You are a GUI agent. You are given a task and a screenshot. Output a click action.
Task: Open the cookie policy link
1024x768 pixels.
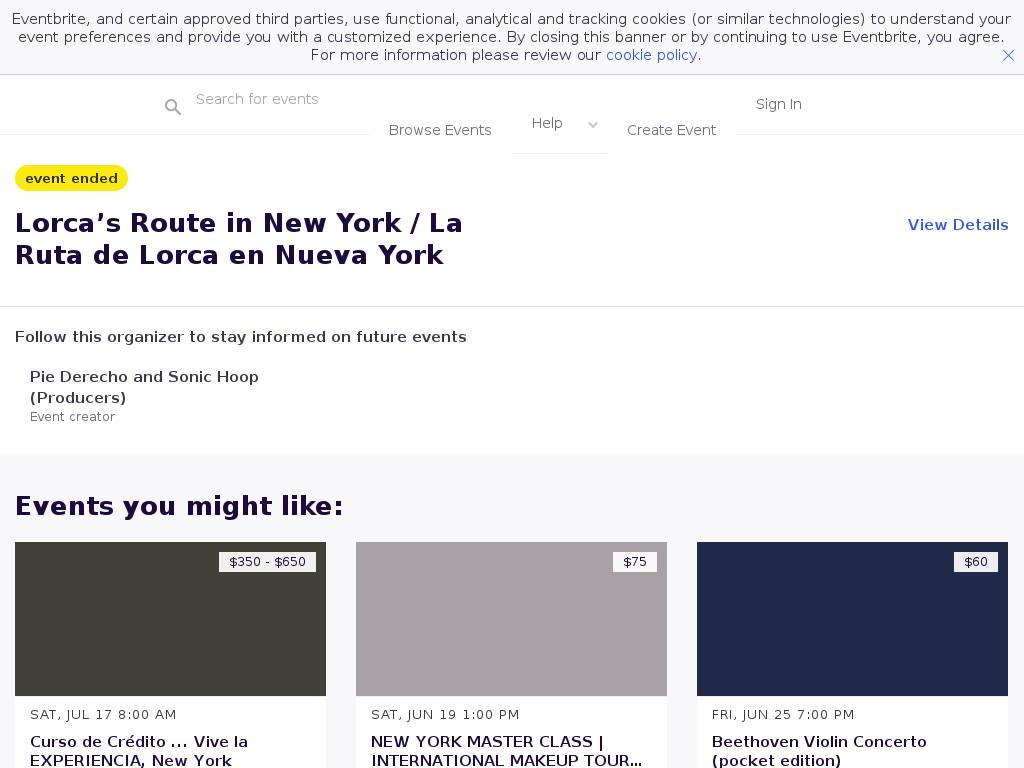pyautogui.click(x=651, y=55)
